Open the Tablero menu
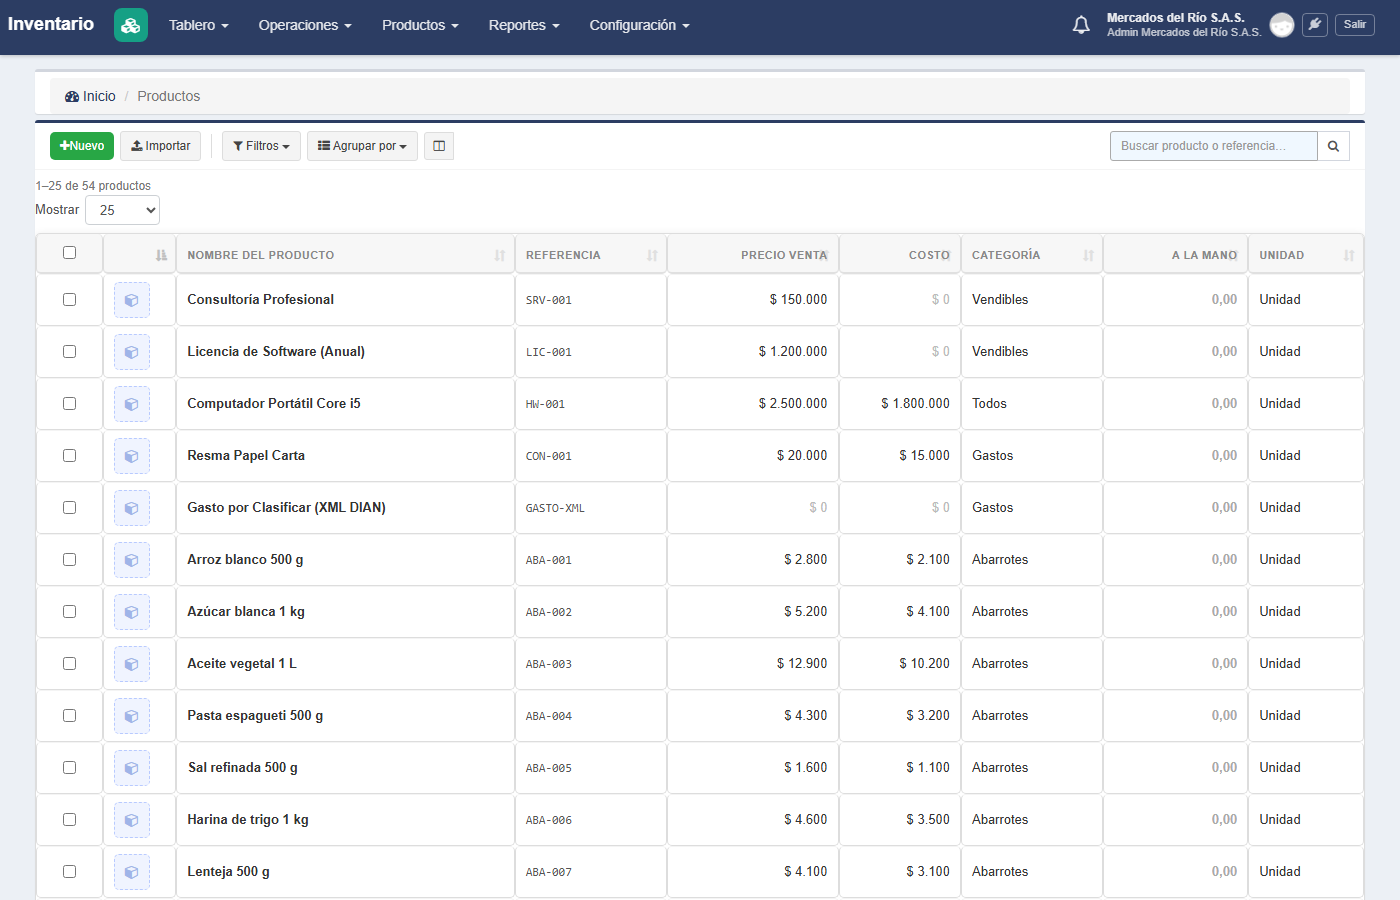1400x900 pixels. (x=198, y=25)
